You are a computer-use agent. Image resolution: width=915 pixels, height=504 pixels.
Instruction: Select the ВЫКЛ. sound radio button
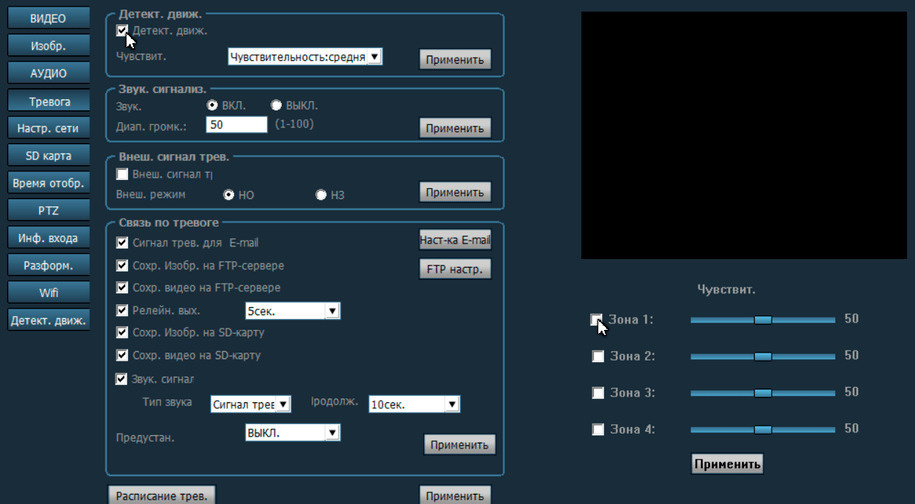pos(277,105)
